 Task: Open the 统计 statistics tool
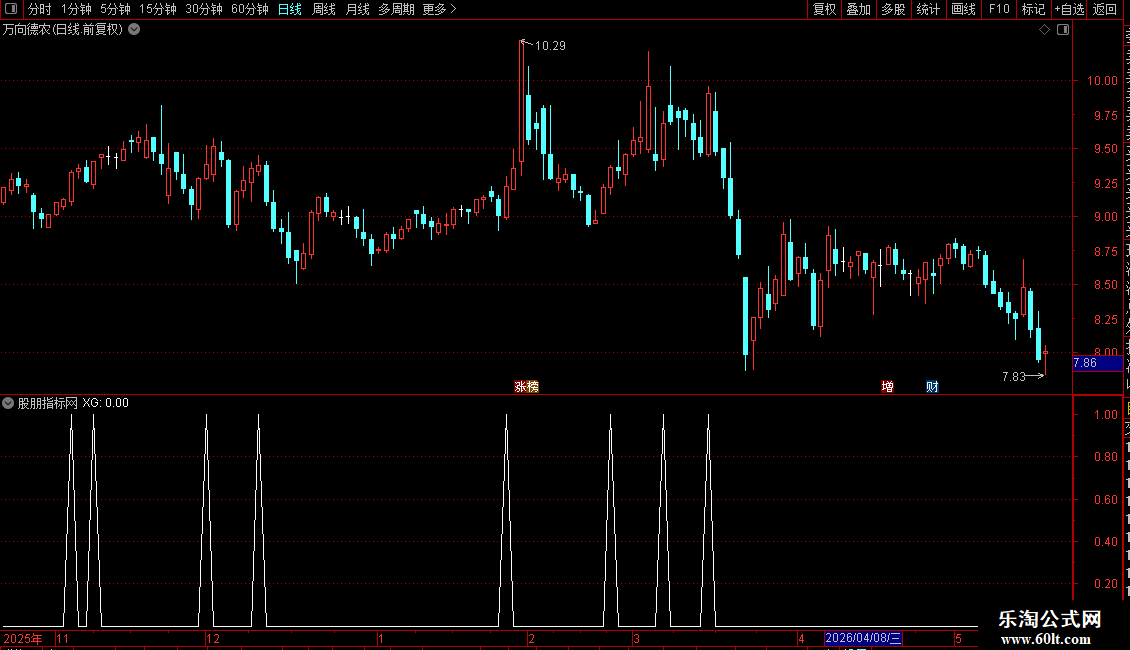[928, 9]
